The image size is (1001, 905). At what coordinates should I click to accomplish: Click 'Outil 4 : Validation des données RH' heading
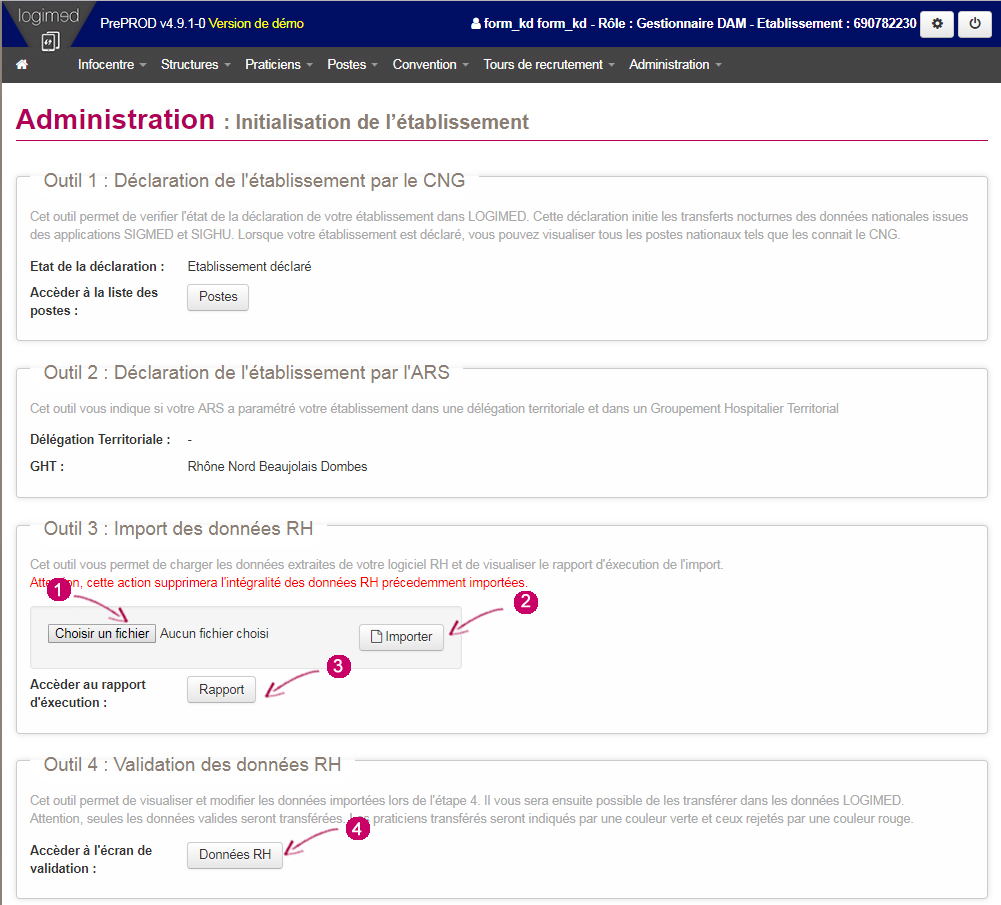click(192, 764)
